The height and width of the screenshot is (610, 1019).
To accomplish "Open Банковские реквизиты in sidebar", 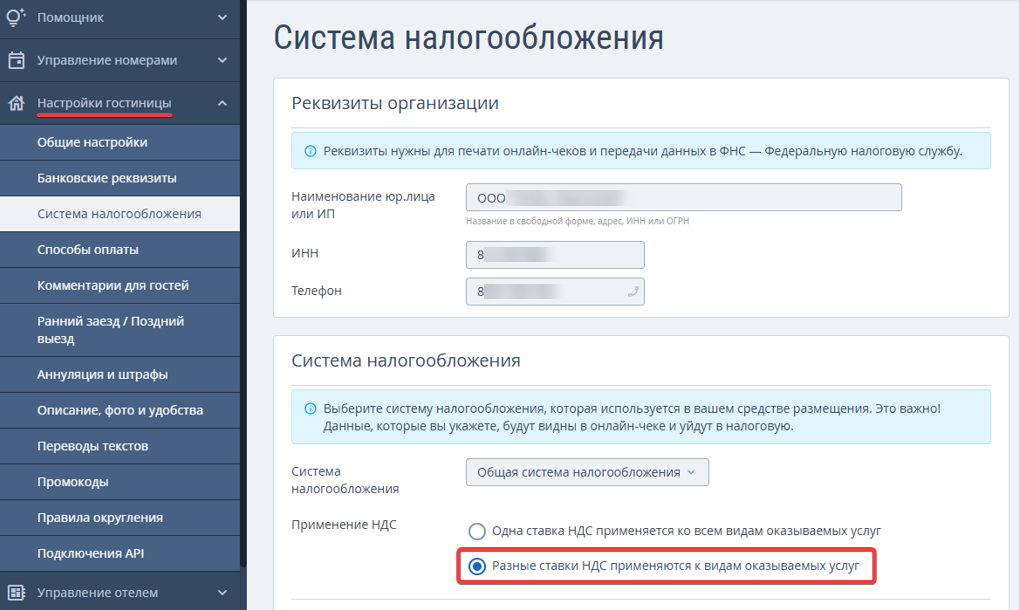I will click(120, 178).
